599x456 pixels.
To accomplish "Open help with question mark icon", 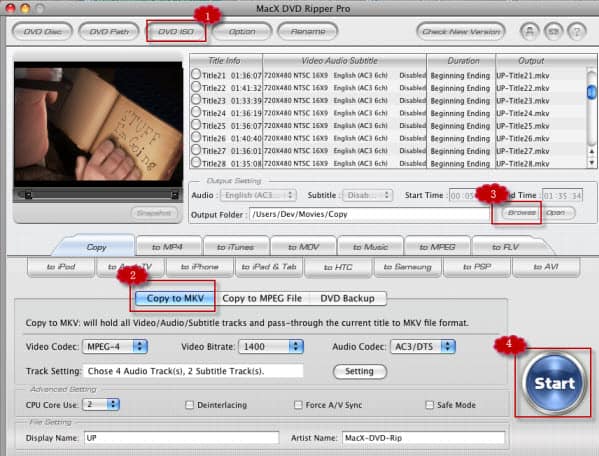I will pyautogui.click(x=577, y=31).
